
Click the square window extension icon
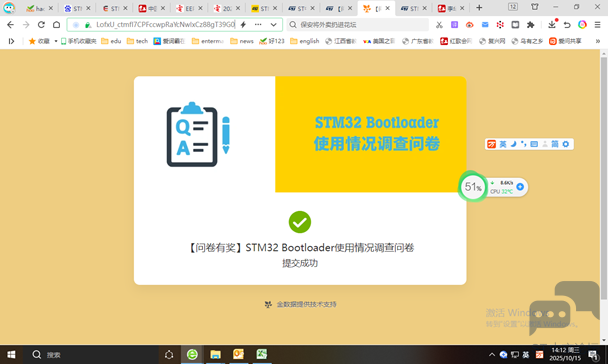coord(515,25)
